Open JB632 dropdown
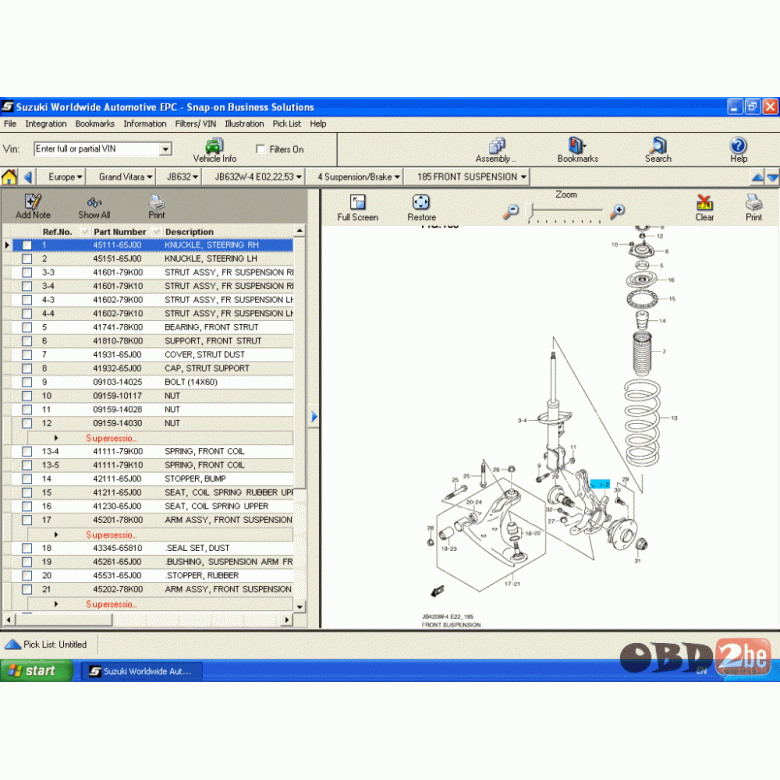This screenshot has width=780, height=780. (x=182, y=177)
